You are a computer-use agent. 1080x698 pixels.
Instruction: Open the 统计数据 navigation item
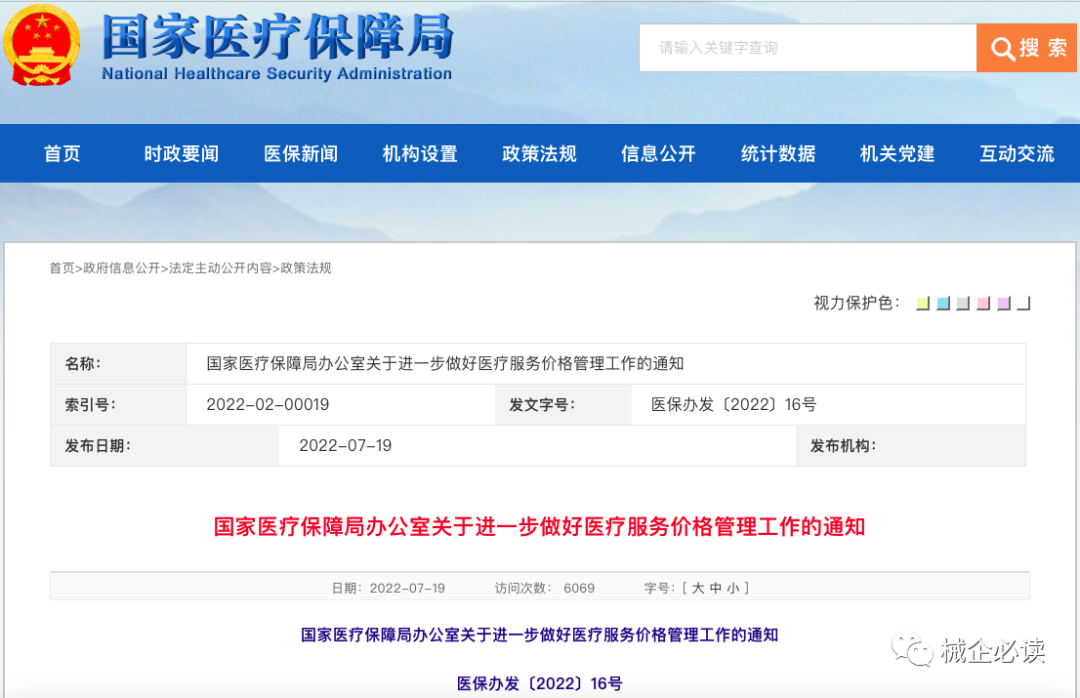(x=778, y=154)
